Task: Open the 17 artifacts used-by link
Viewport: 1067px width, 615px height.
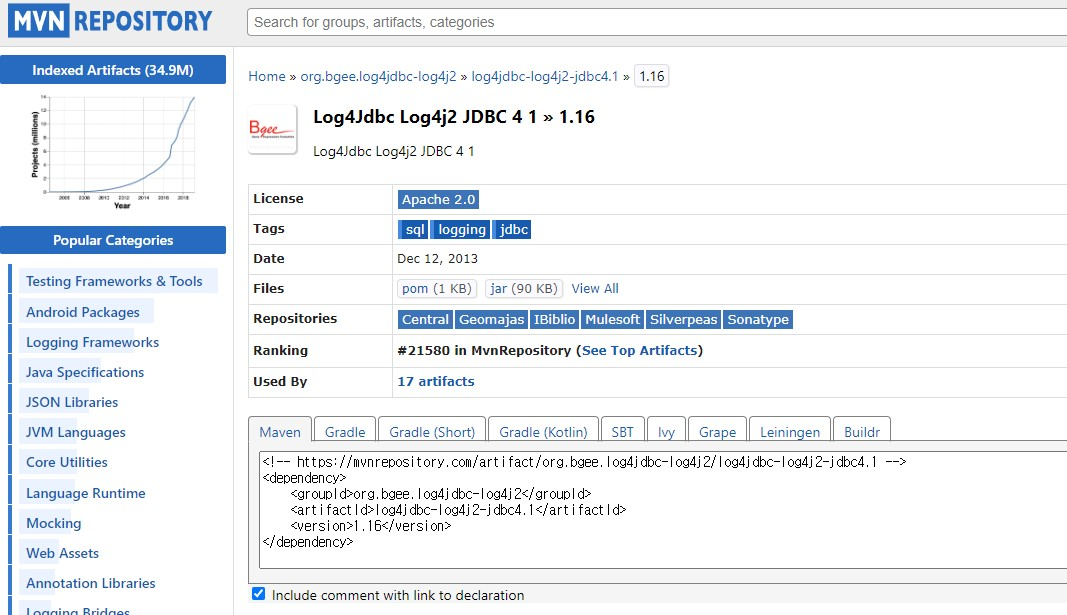Action: point(436,382)
